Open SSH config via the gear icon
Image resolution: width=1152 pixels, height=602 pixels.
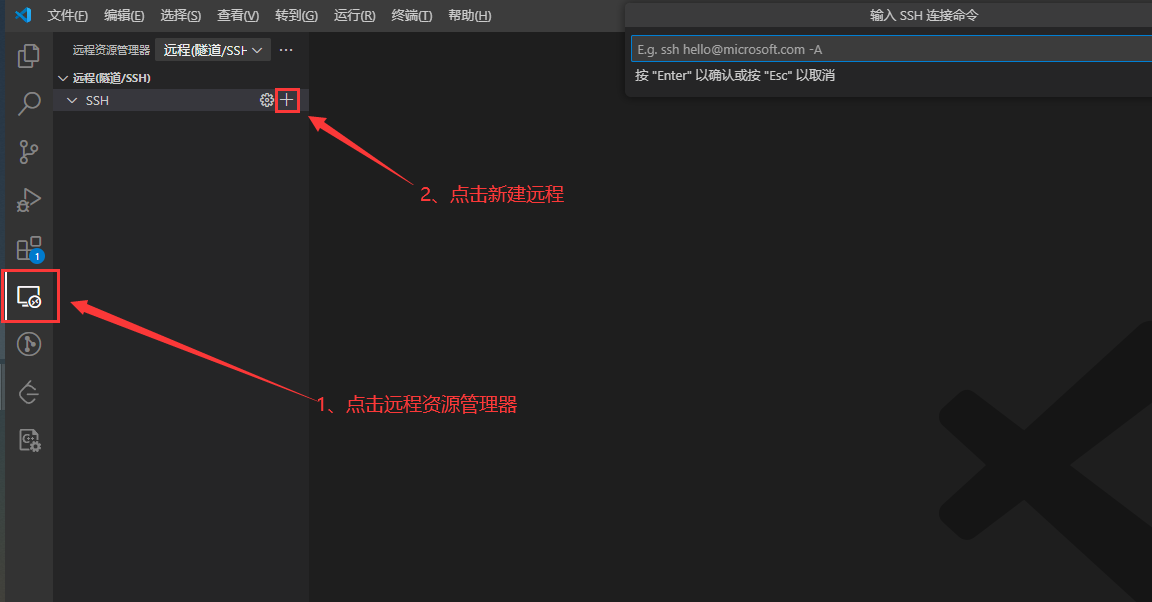[266, 100]
